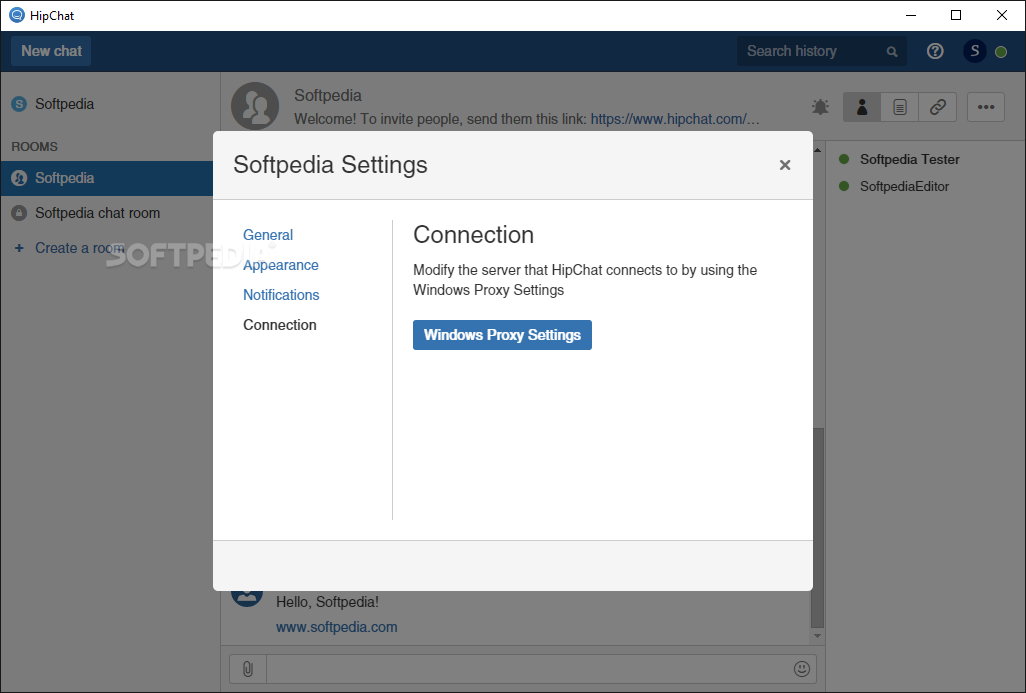Image resolution: width=1026 pixels, height=693 pixels.
Task: Click the S icon beside Softpedia lobby
Action: 19,104
